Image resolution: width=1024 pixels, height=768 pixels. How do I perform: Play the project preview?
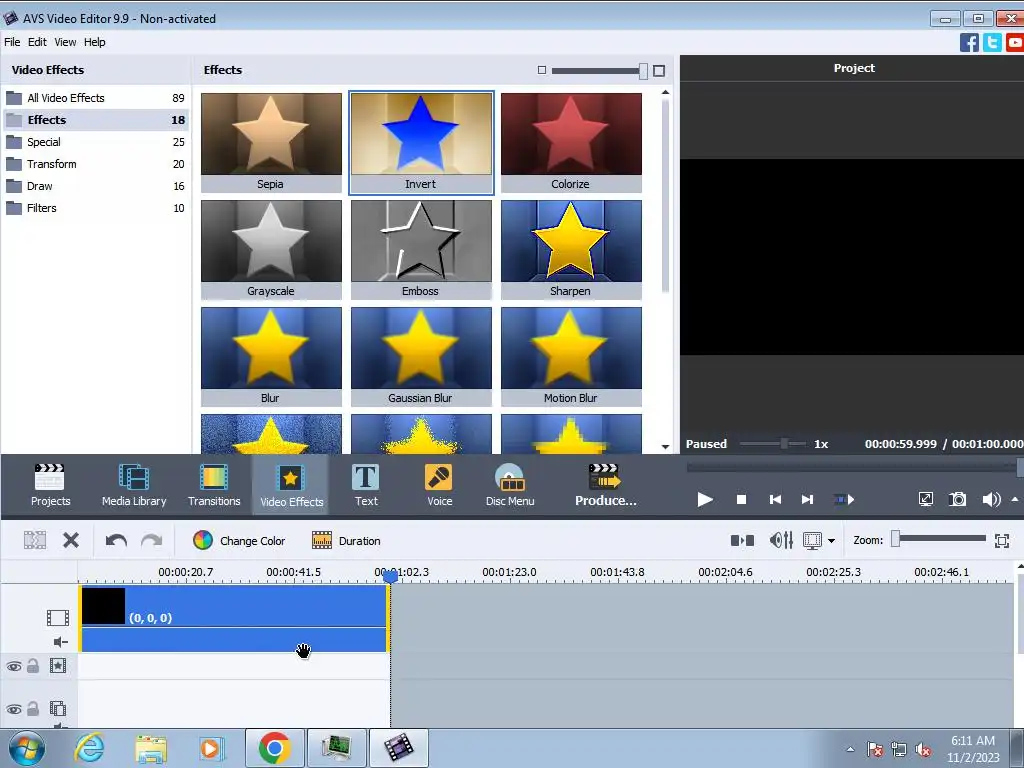tap(705, 500)
